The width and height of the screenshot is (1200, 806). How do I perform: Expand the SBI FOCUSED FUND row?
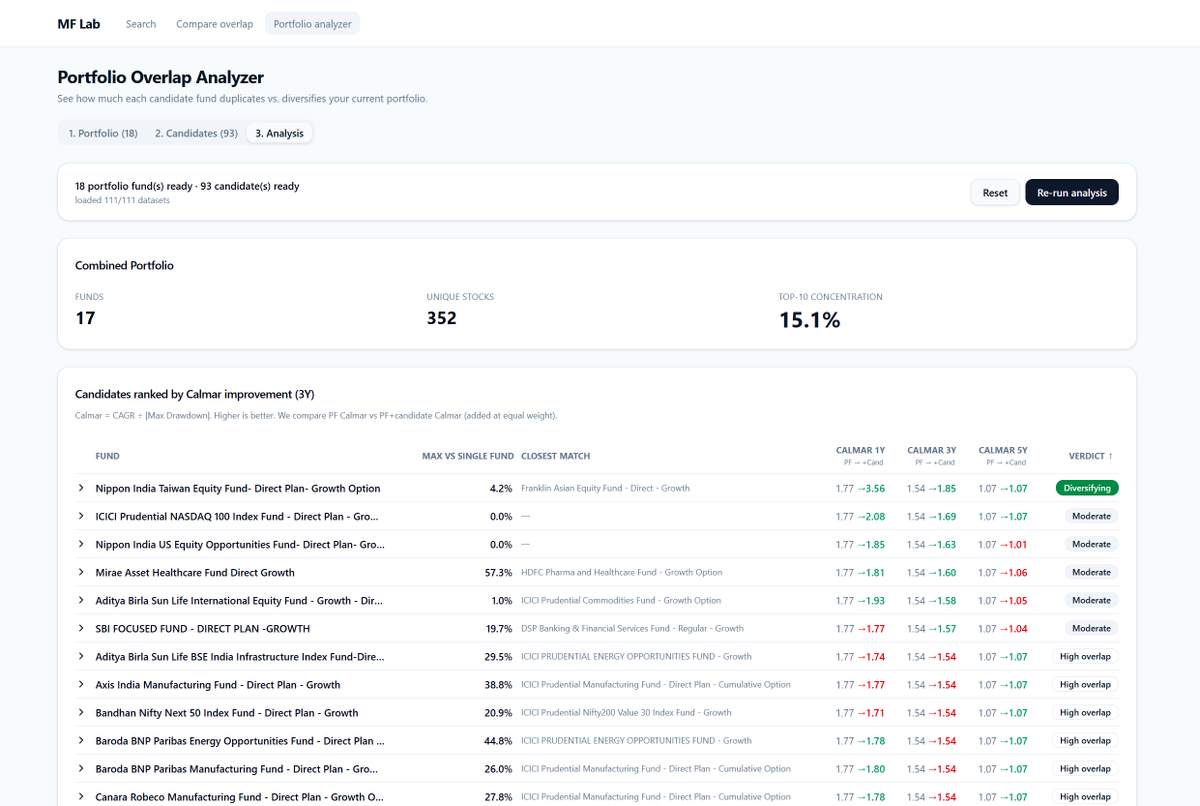[81, 628]
